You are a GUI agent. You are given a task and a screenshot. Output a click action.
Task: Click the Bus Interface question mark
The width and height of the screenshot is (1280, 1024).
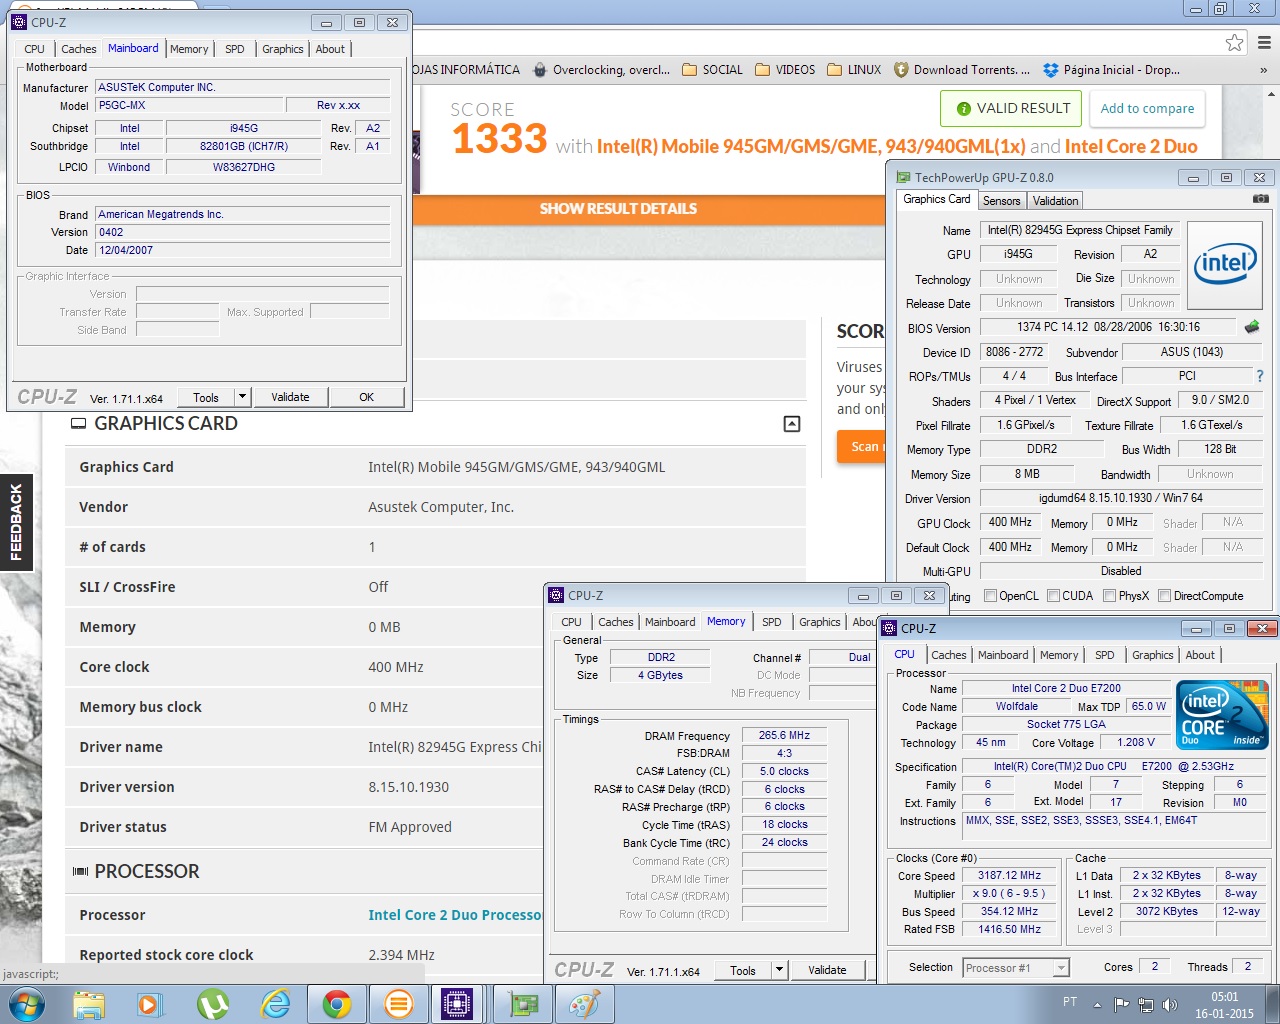click(x=1259, y=376)
